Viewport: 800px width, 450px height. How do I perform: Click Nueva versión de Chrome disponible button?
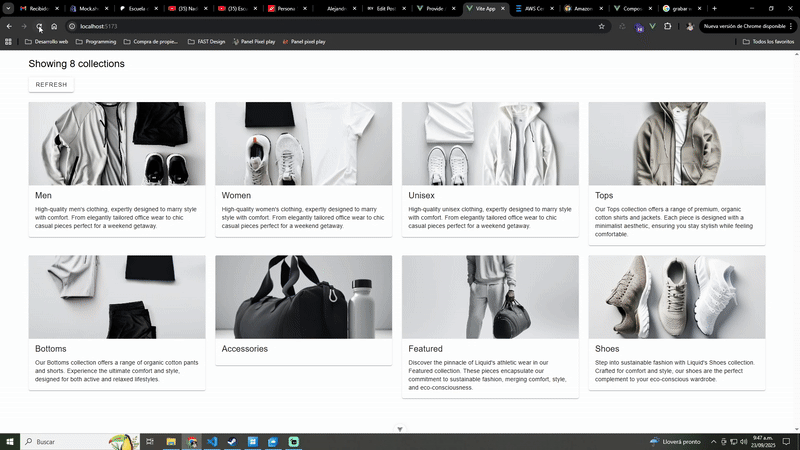click(x=744, y=26)
